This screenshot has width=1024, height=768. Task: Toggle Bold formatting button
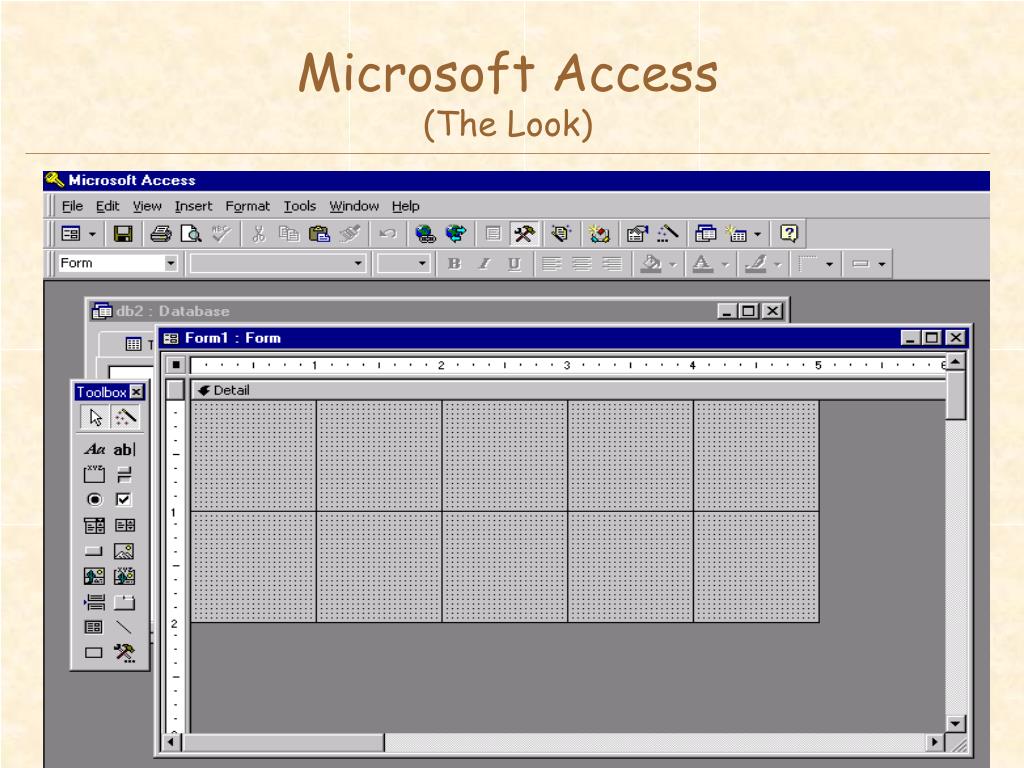(455, 264)
